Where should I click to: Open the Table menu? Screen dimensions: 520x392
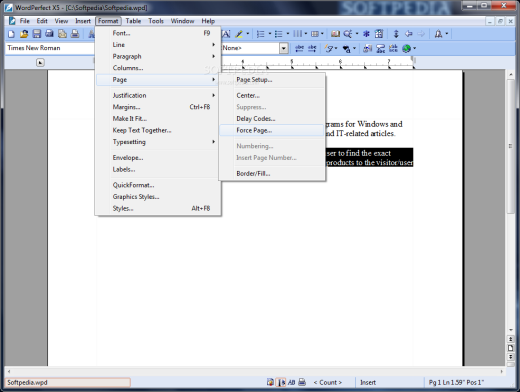pos(133,21)
